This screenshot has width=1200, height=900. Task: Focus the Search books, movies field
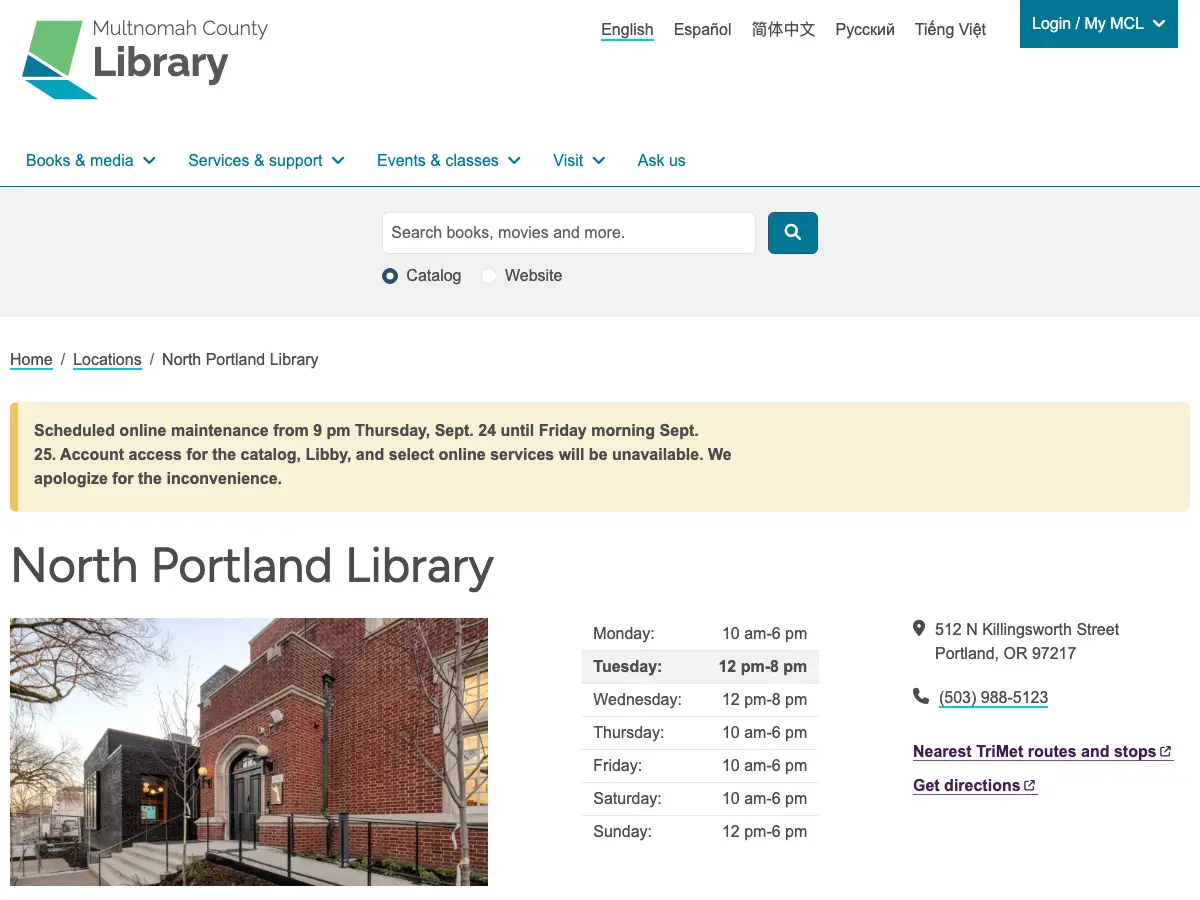569,233
